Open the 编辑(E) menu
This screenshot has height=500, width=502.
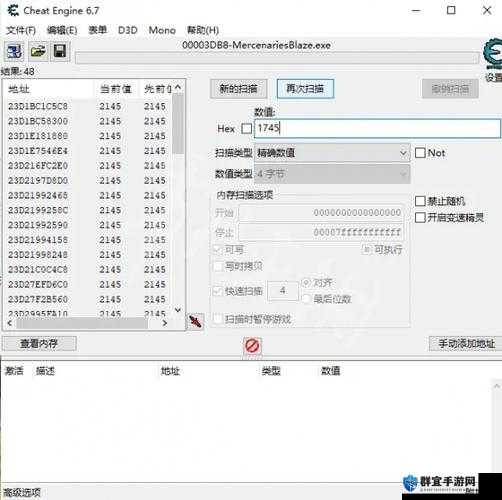62,30
